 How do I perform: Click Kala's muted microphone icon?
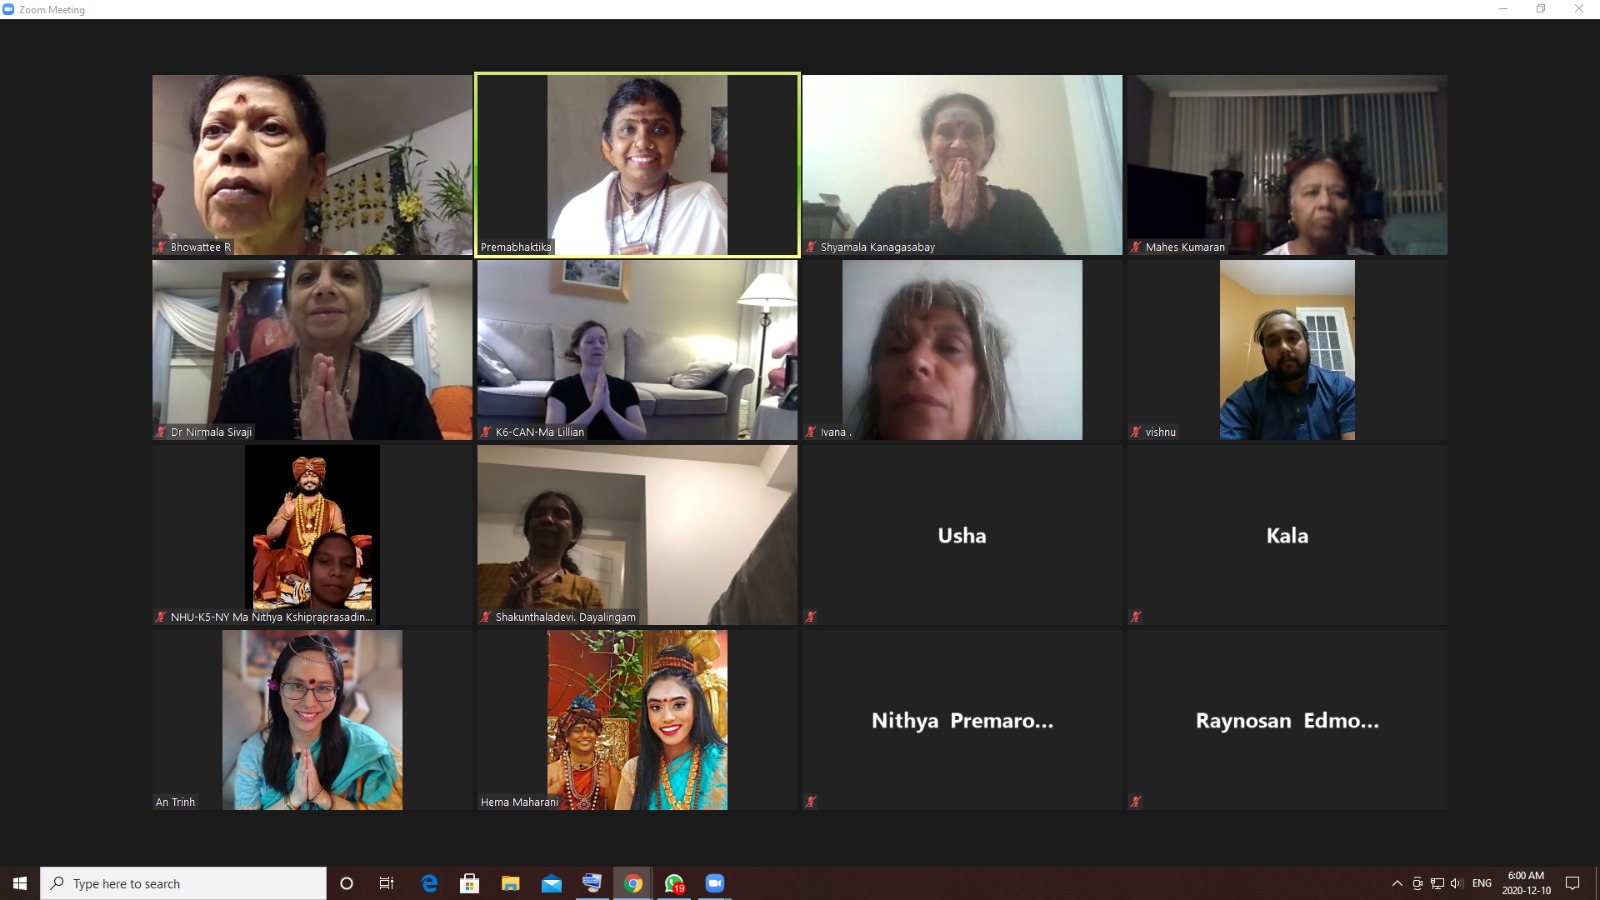pyautogui.click(x=1136, y=617)
